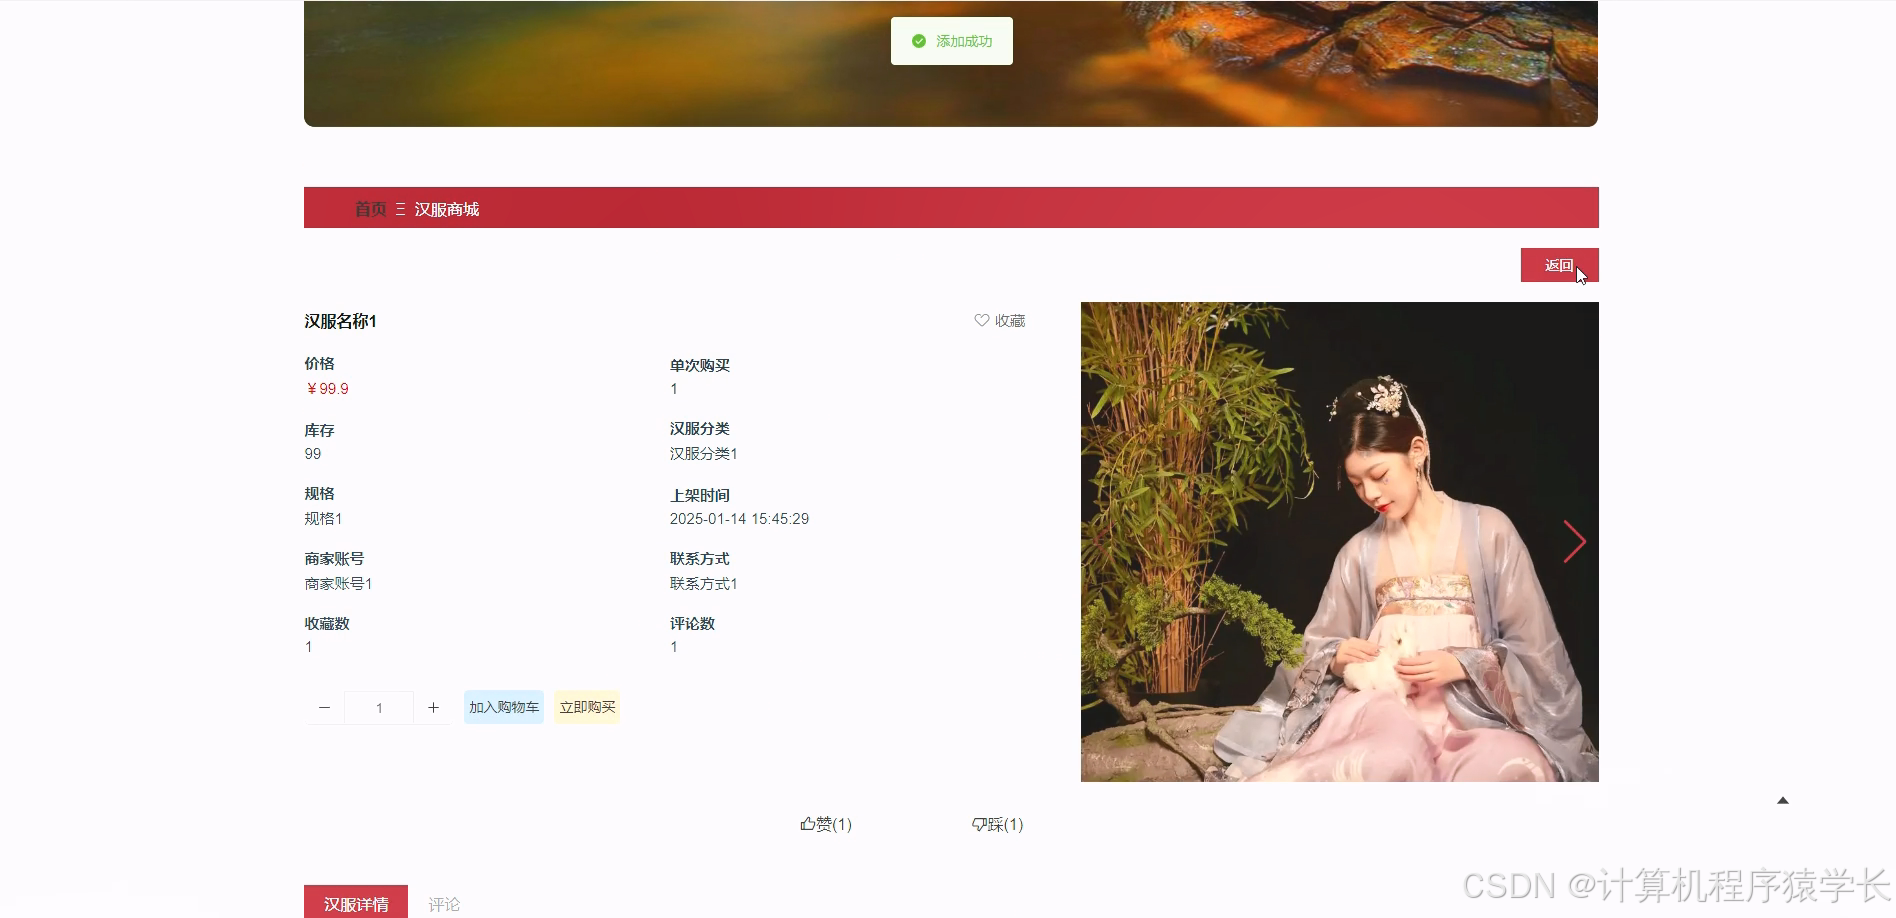This screenshot has height=918, width=1896.
Task: Toggle the 收藏 favorite state
Action: pos(998,320)
